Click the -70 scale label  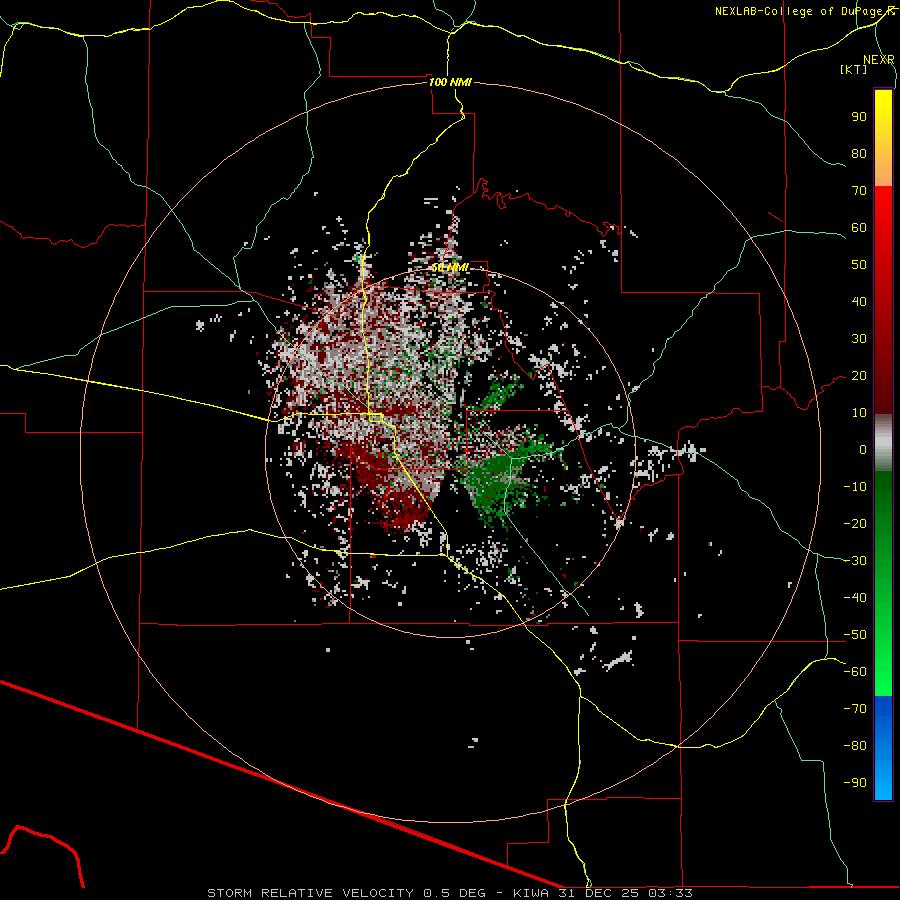click(855, 709)
